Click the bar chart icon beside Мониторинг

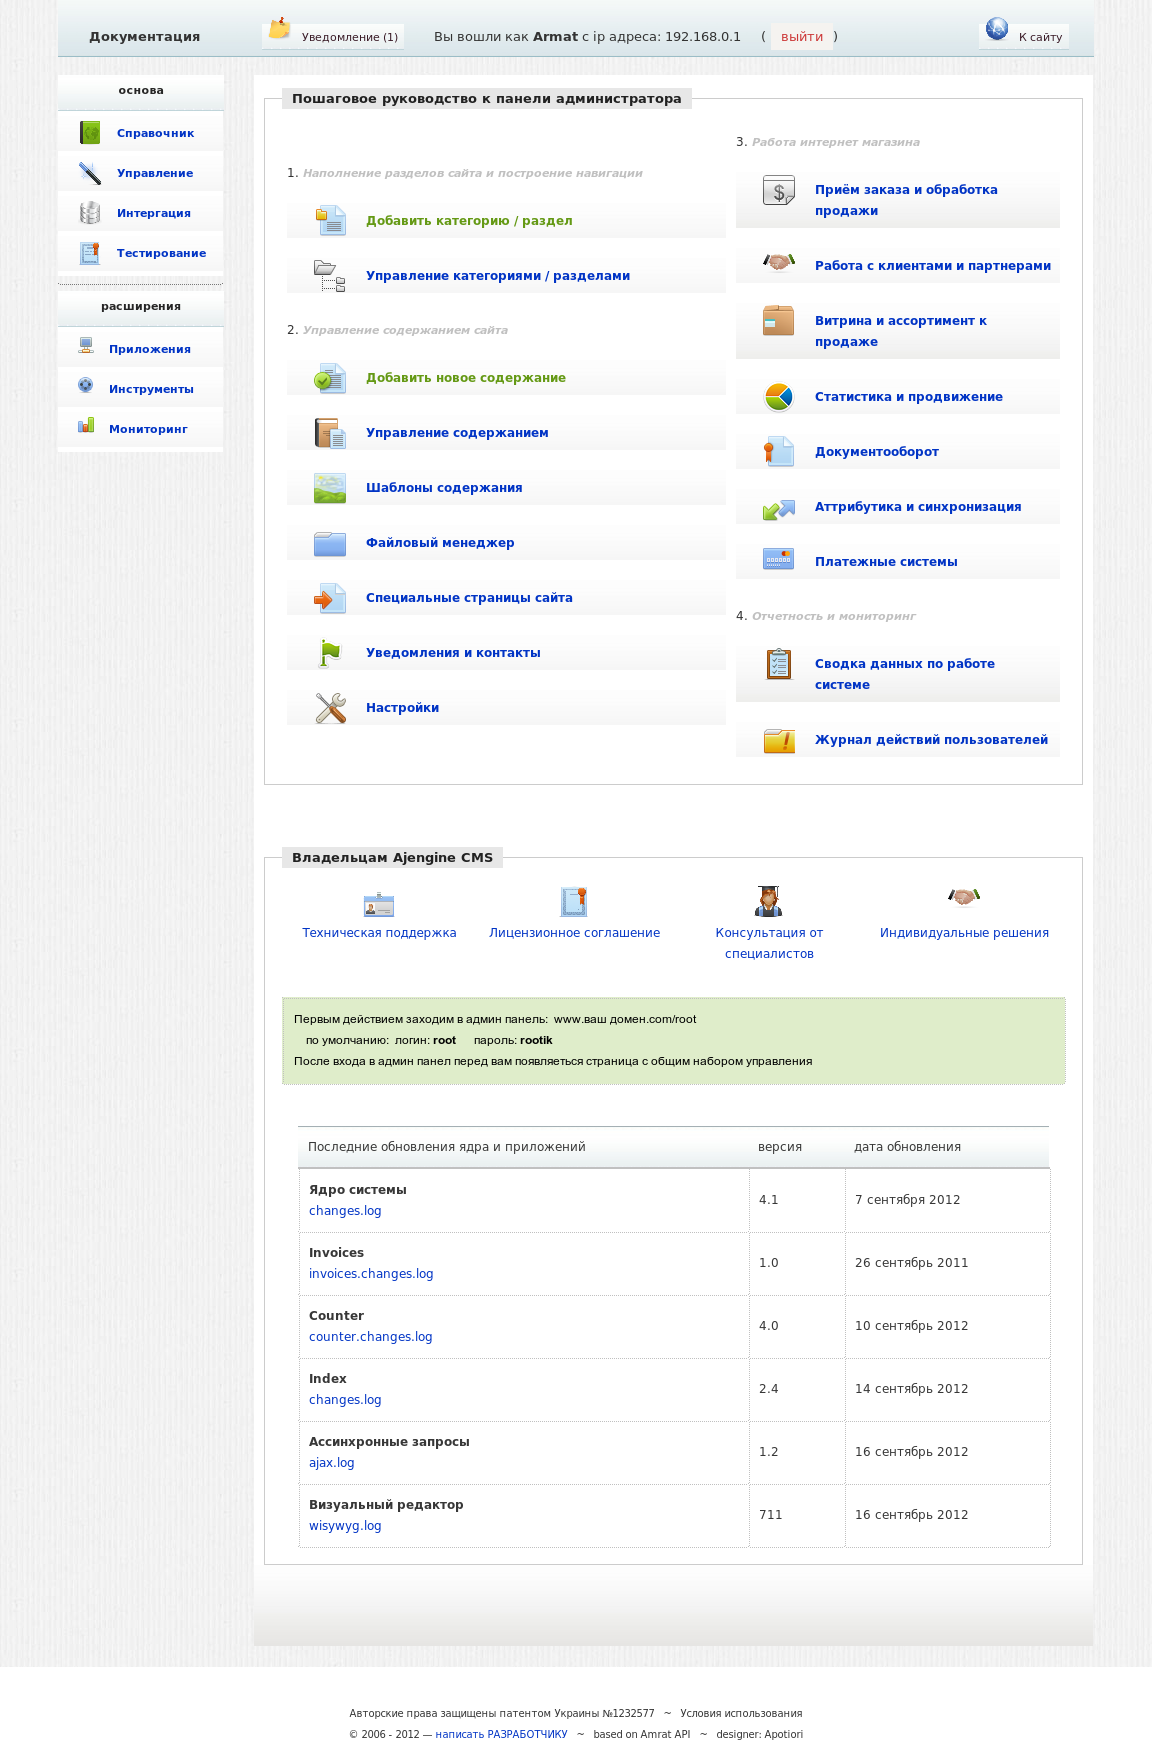click(86, 426)
